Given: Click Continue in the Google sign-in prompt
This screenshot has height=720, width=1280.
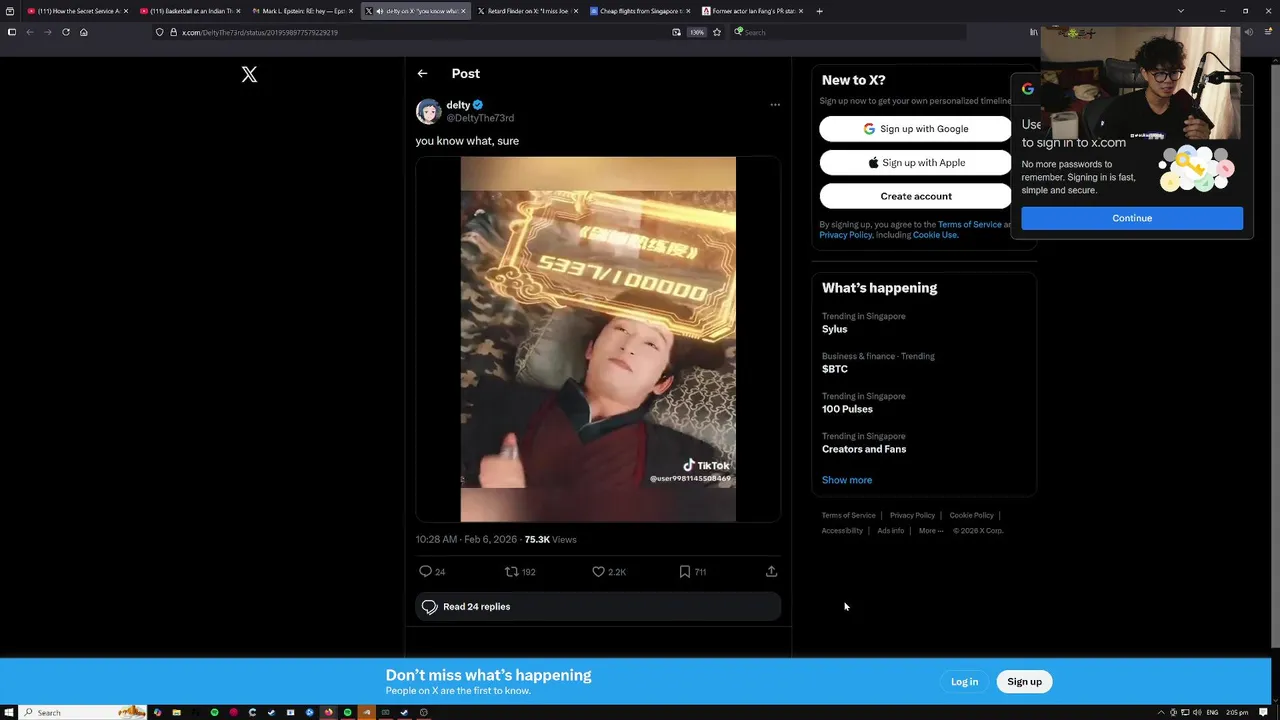Looking at the screenshot, I should pyautogui.click(x=1132, y=218).
